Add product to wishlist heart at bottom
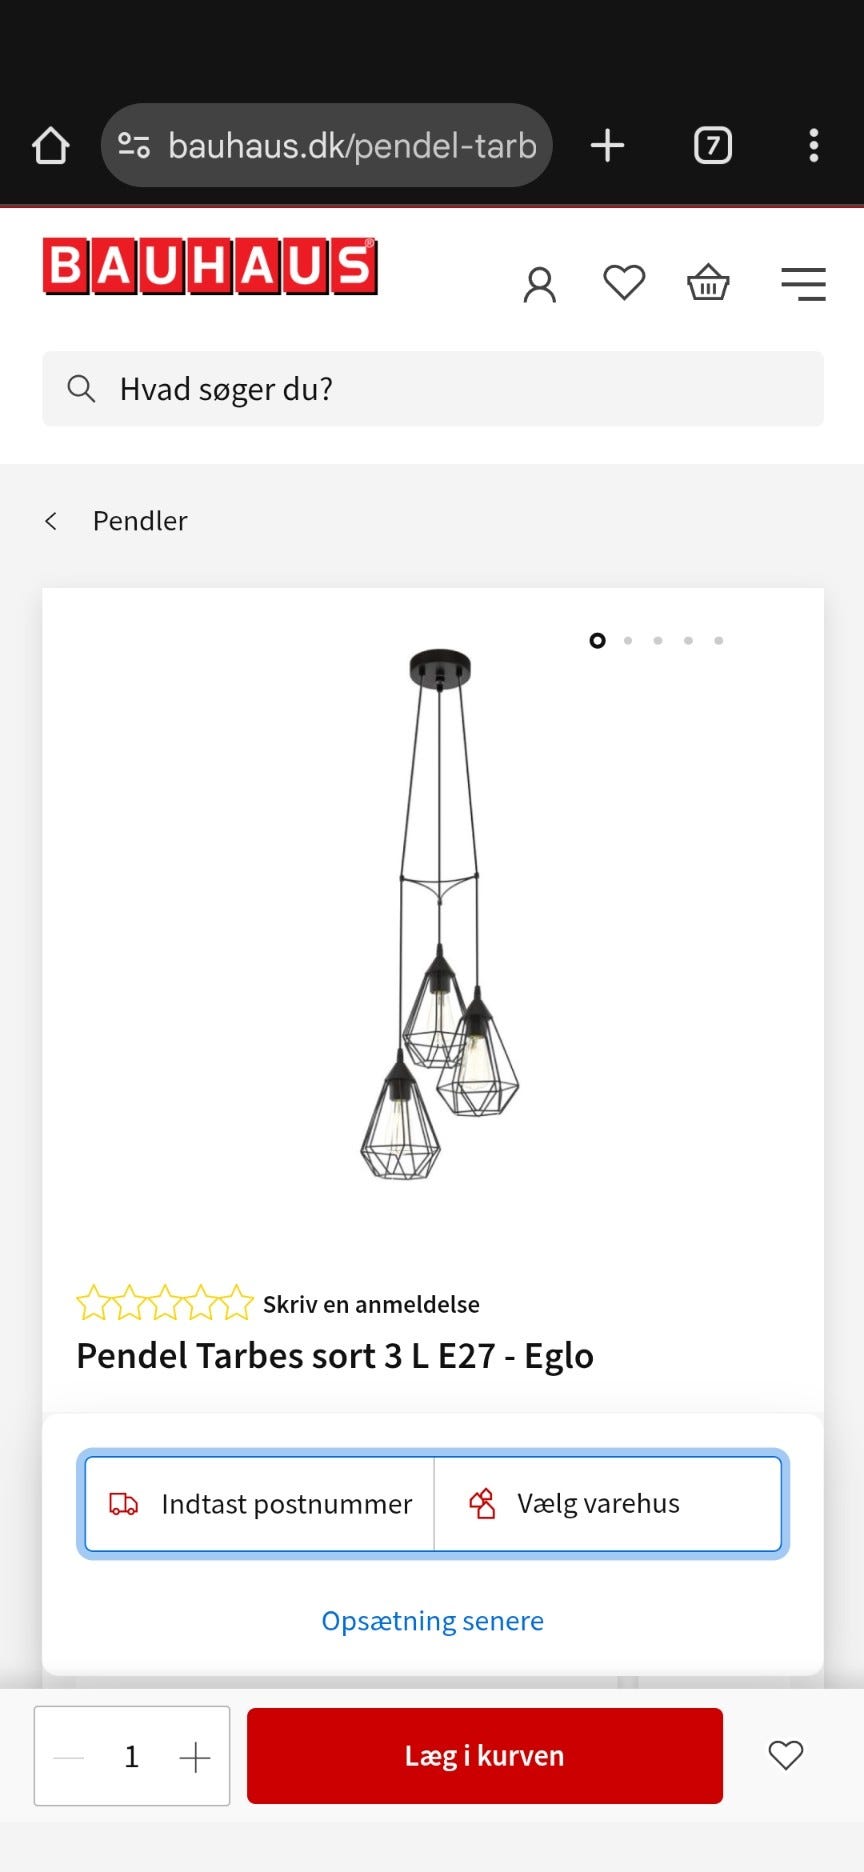 (785, 1755)
